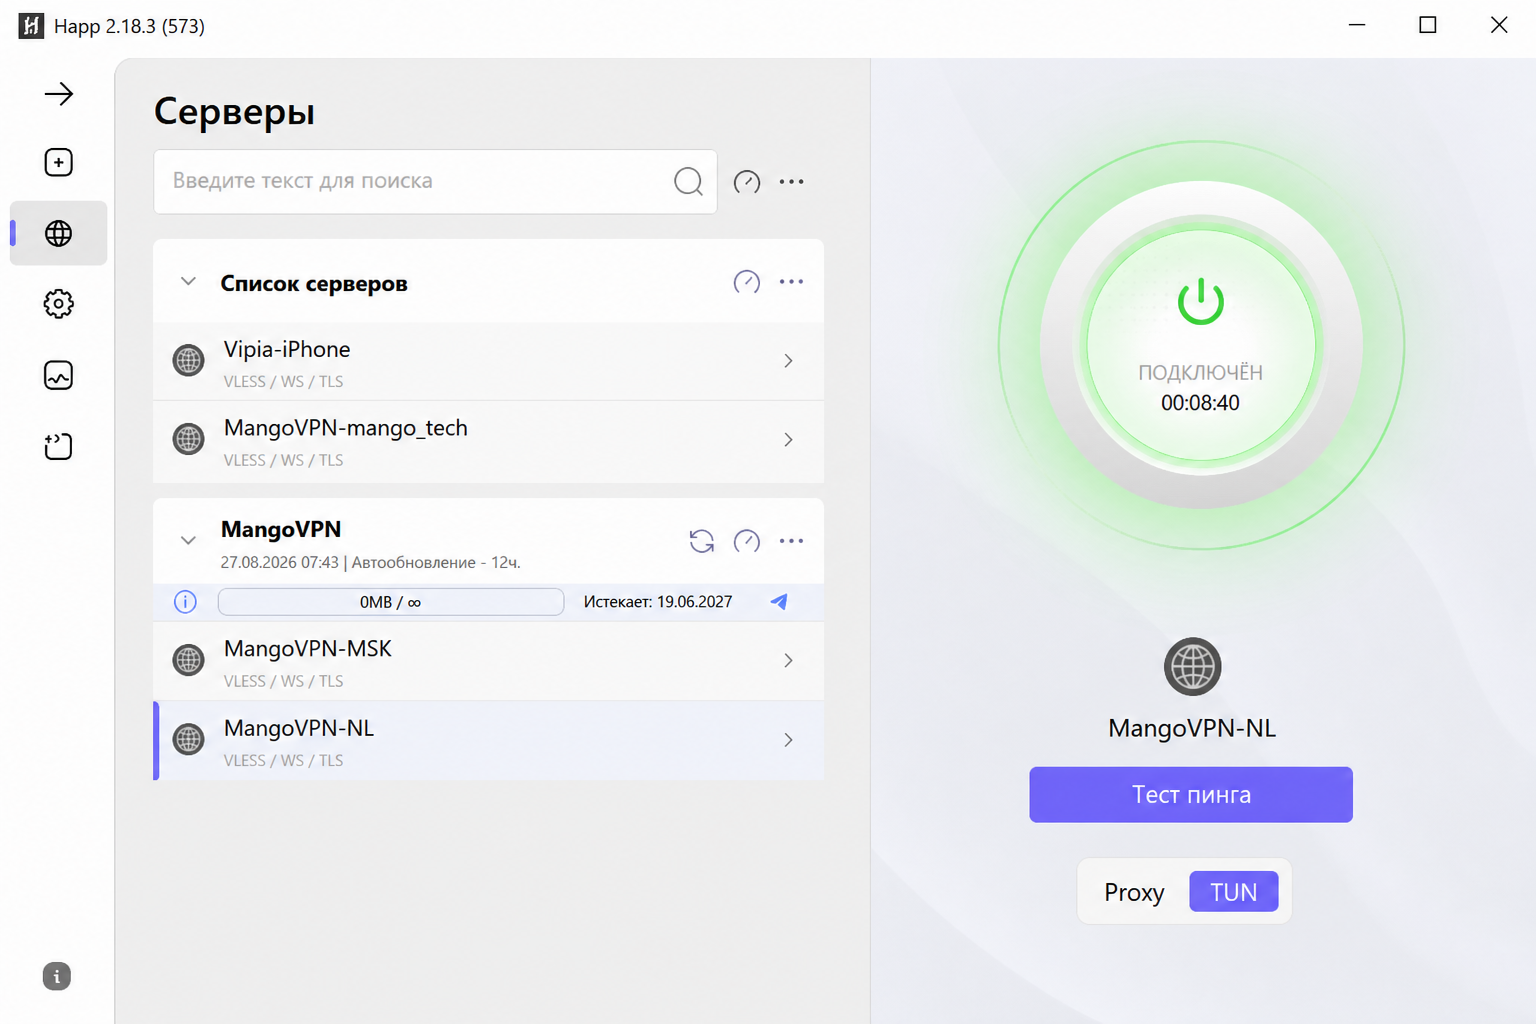Click the Happ app logo in title bar
The height and width of the screenshot is (1024, 1536).
coord(31,26)
